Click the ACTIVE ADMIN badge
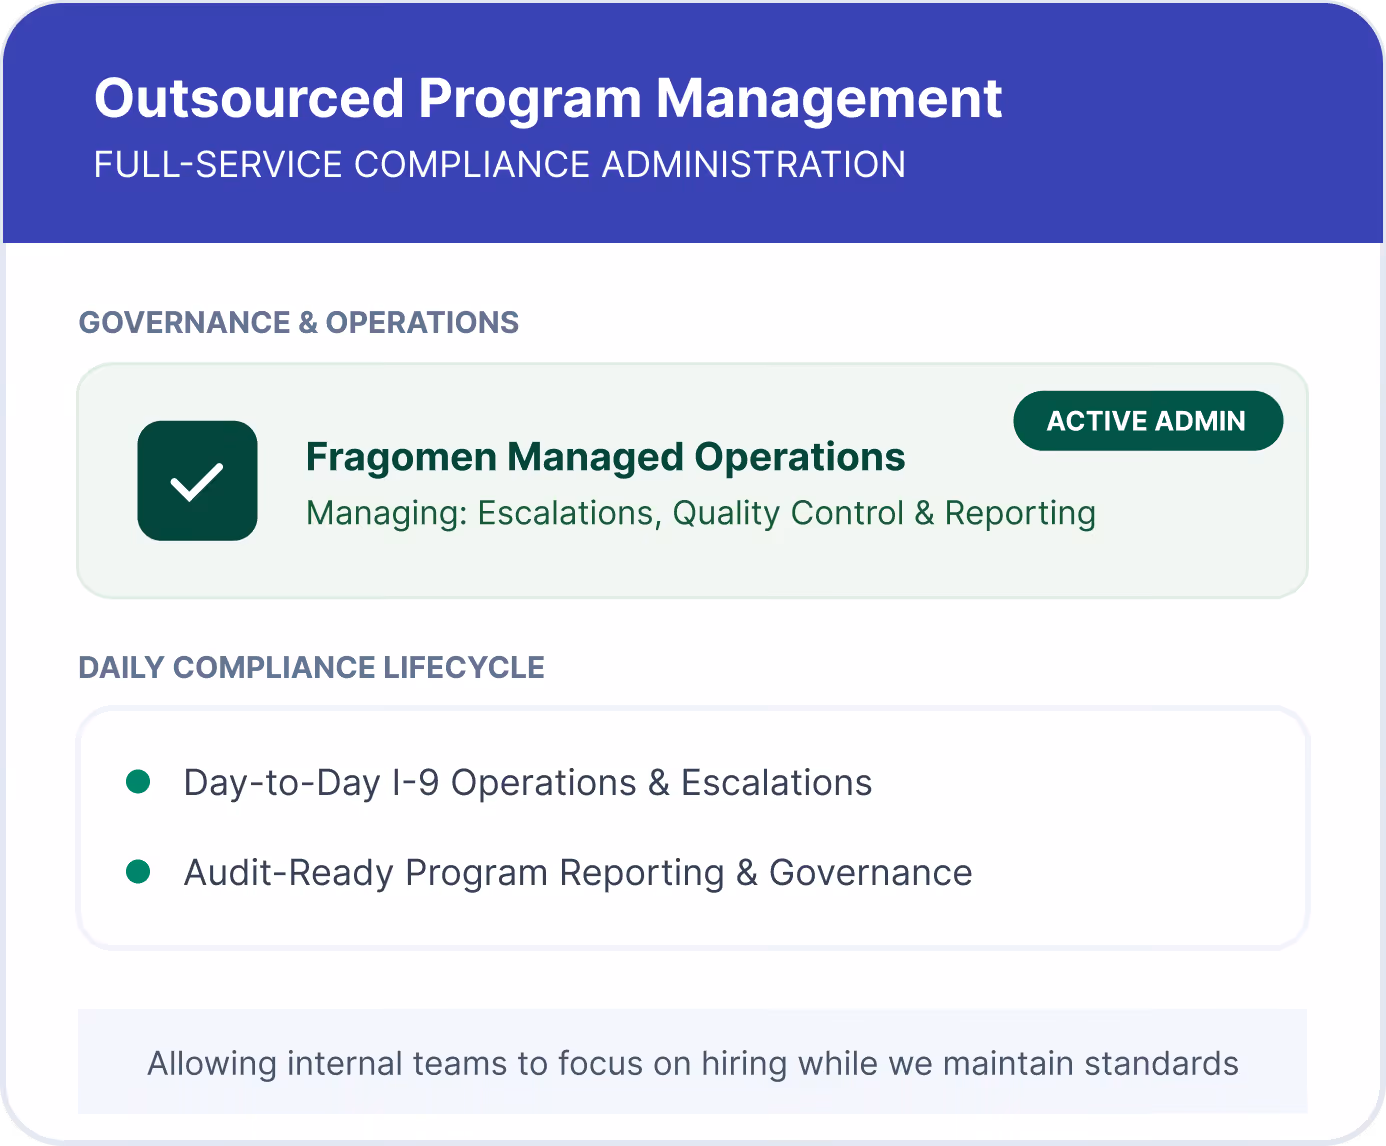Screen dimensions: 1386x1146 coord(1148,421)
